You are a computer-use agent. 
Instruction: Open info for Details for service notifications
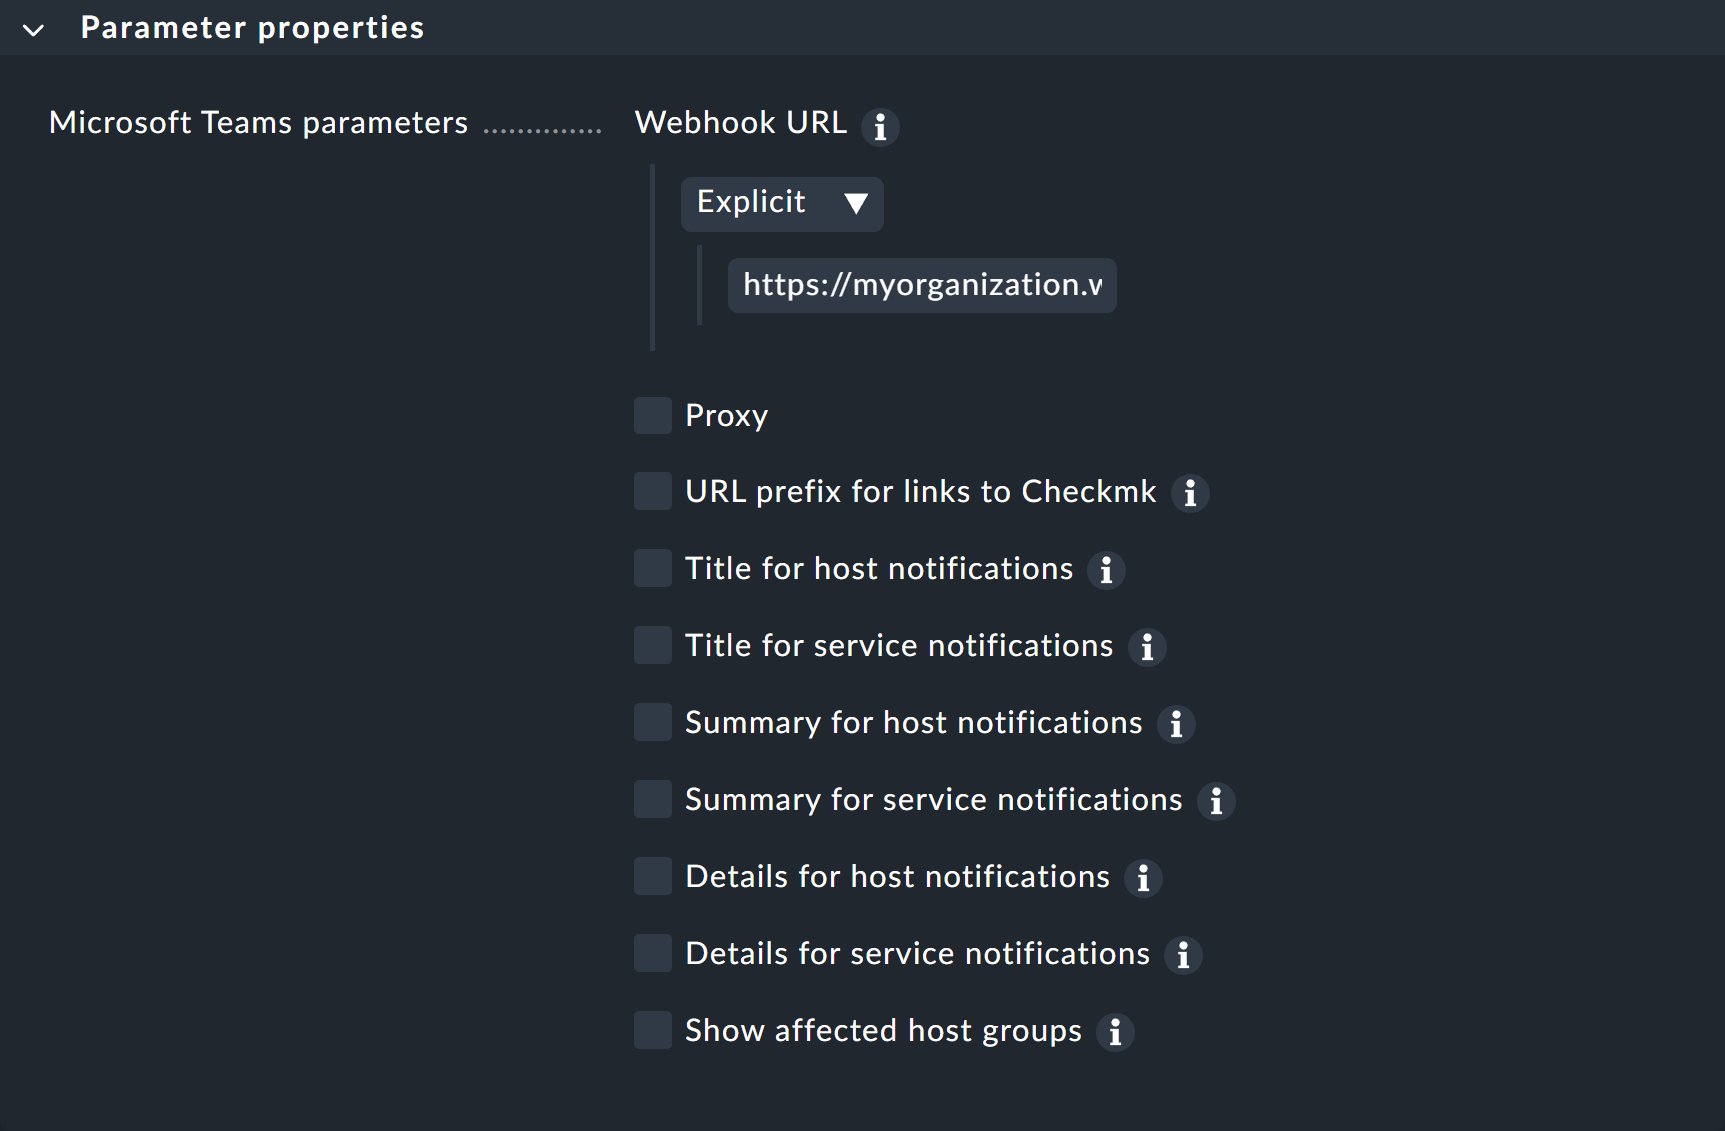coord(1183,955)
